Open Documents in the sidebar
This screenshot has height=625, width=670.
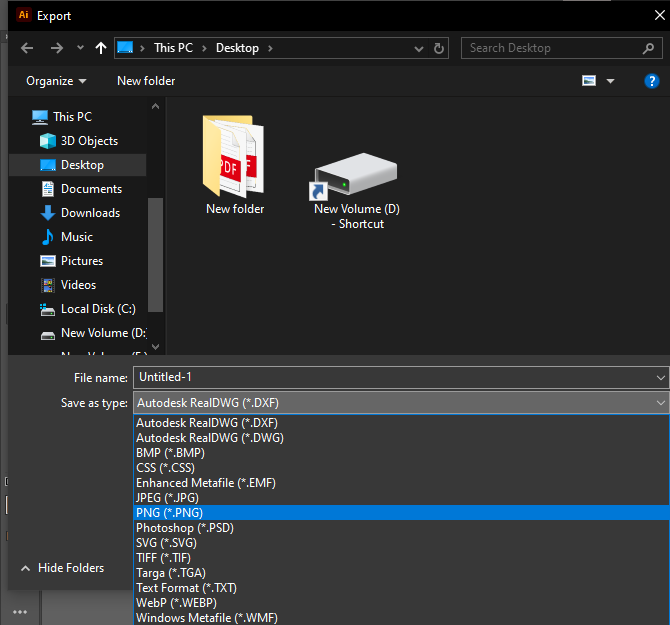(81, 189)
